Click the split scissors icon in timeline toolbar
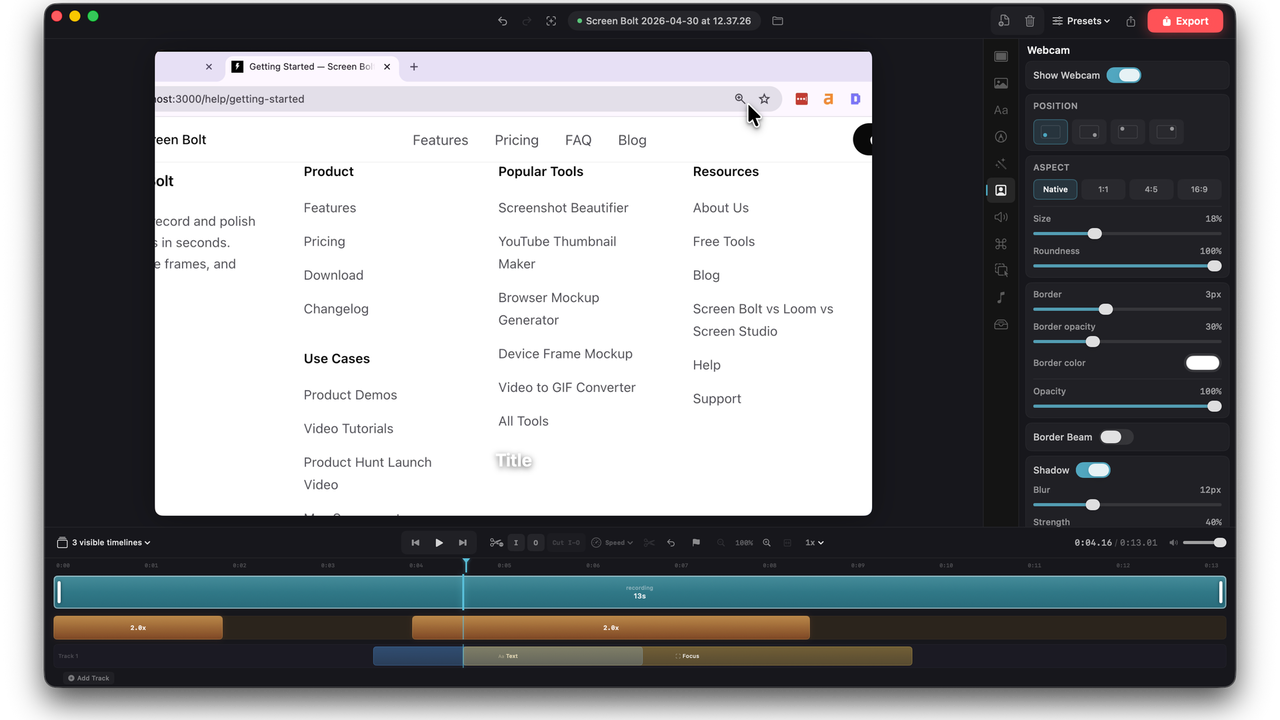The width and height of the screenshot is (1280, 720). 496,543
